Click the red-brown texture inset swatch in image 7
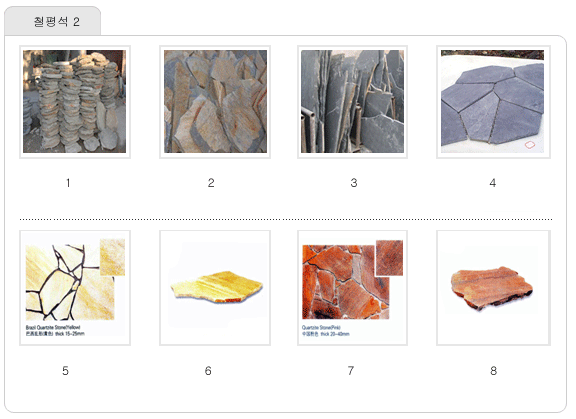 389,258
